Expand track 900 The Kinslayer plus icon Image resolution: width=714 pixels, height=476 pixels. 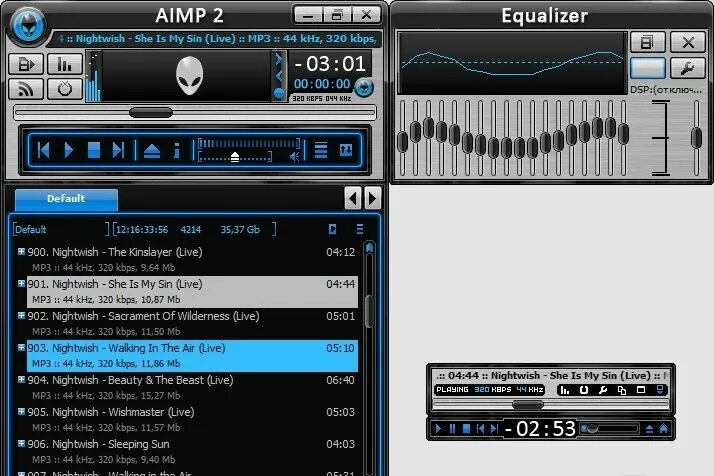[x=21, y=251]
